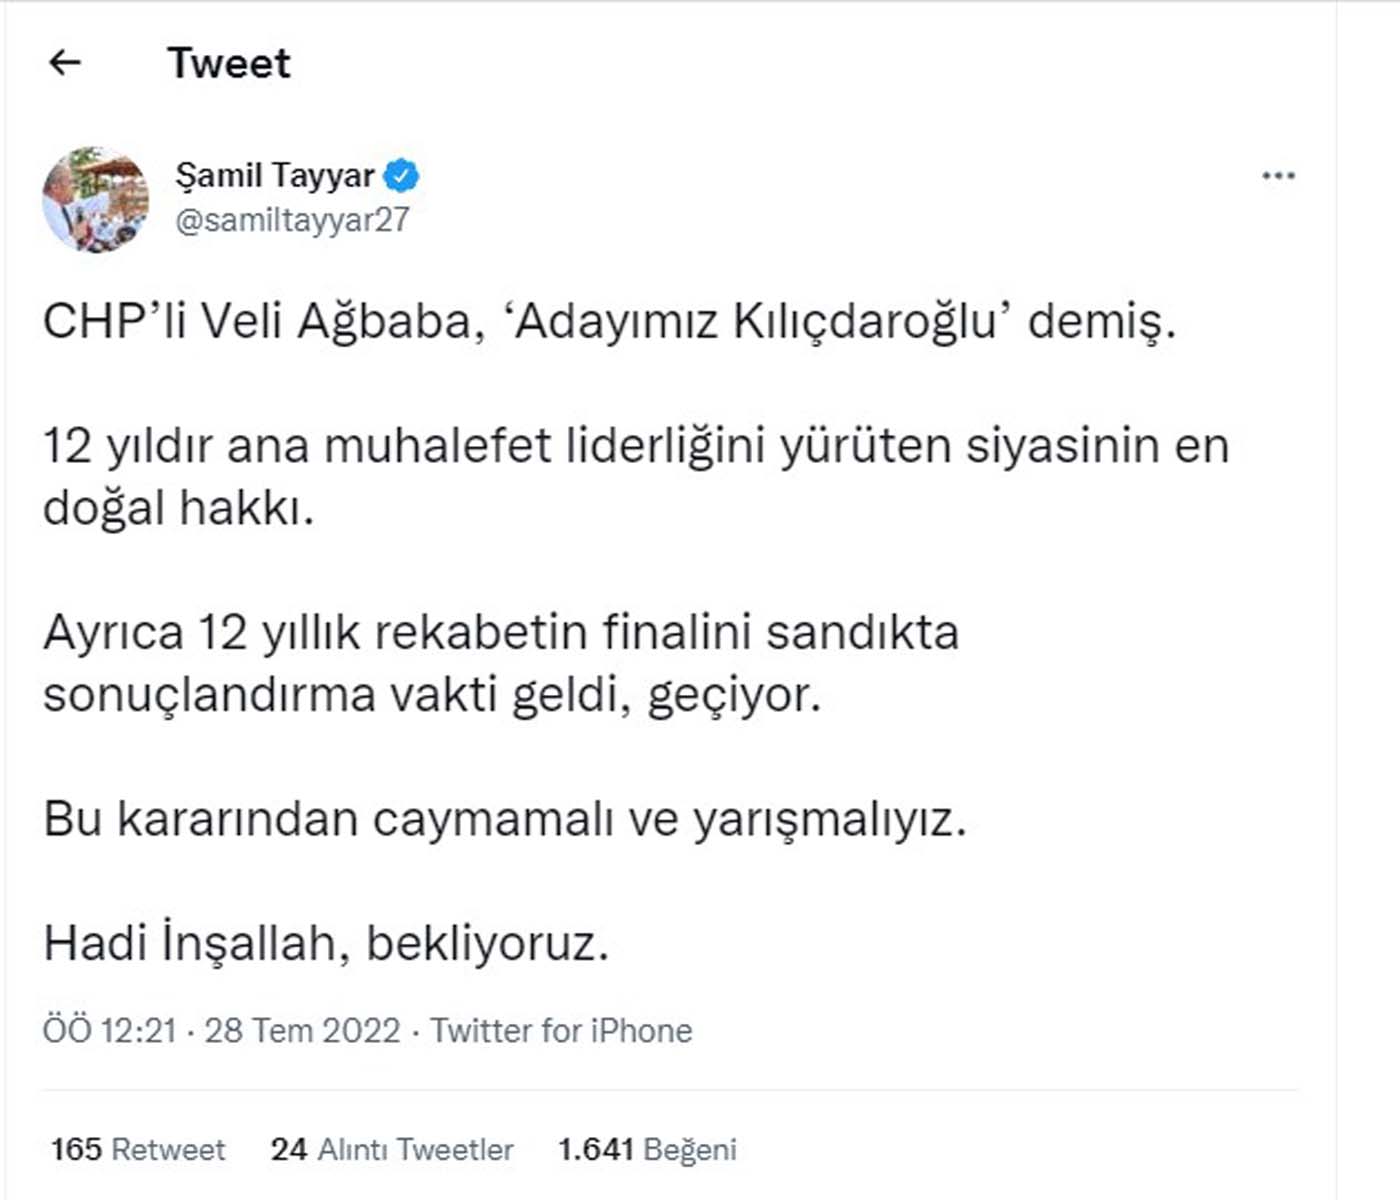Screen dimensions: 1400x1200
Task: Open the @samiltayyar27 profile handle
Action: click(x=290, y=220)
